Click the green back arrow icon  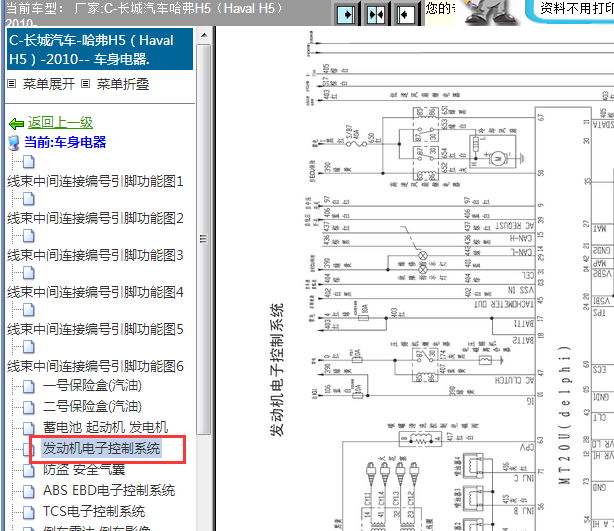[16, 124]
